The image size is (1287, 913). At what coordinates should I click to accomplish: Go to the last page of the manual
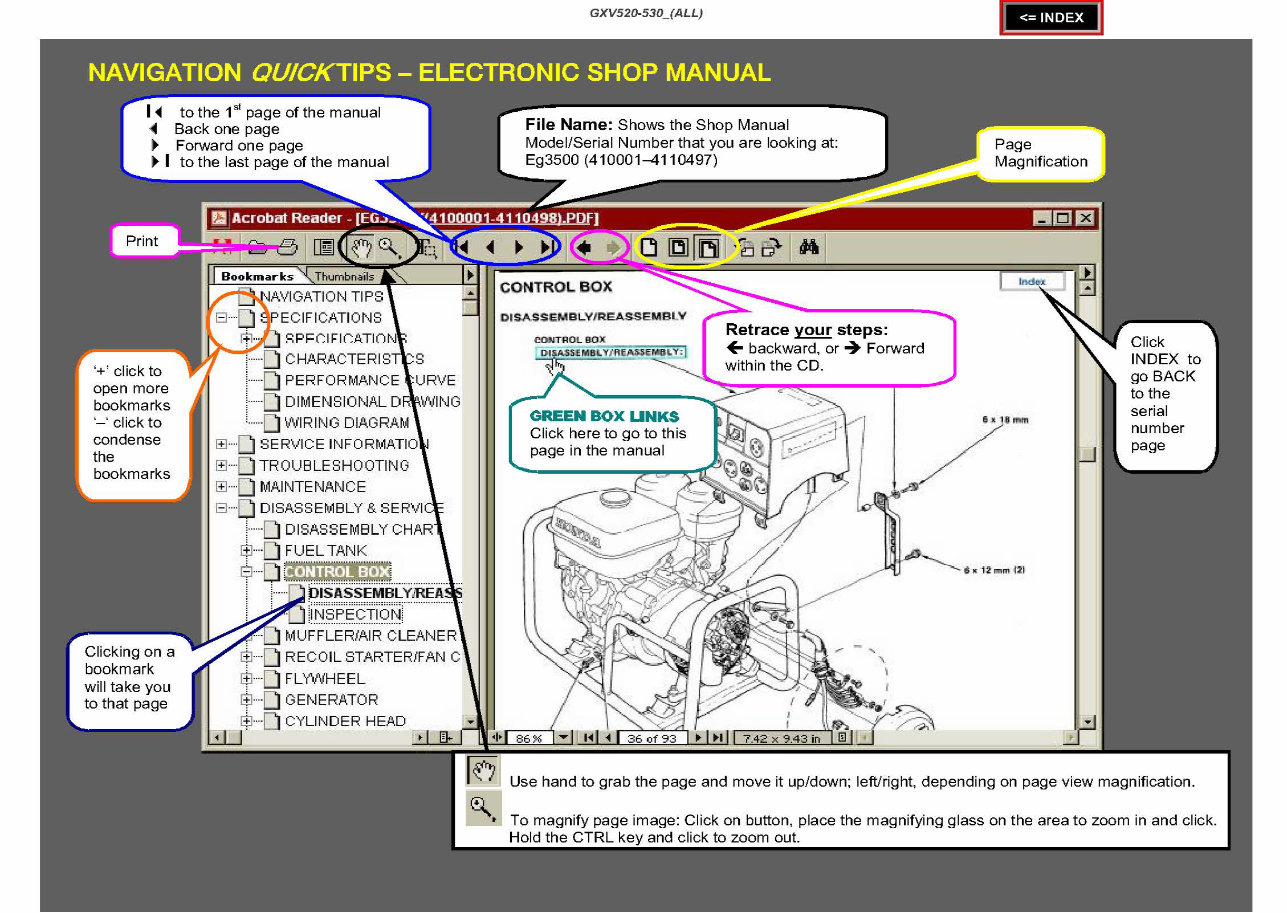tap(545, 245)
